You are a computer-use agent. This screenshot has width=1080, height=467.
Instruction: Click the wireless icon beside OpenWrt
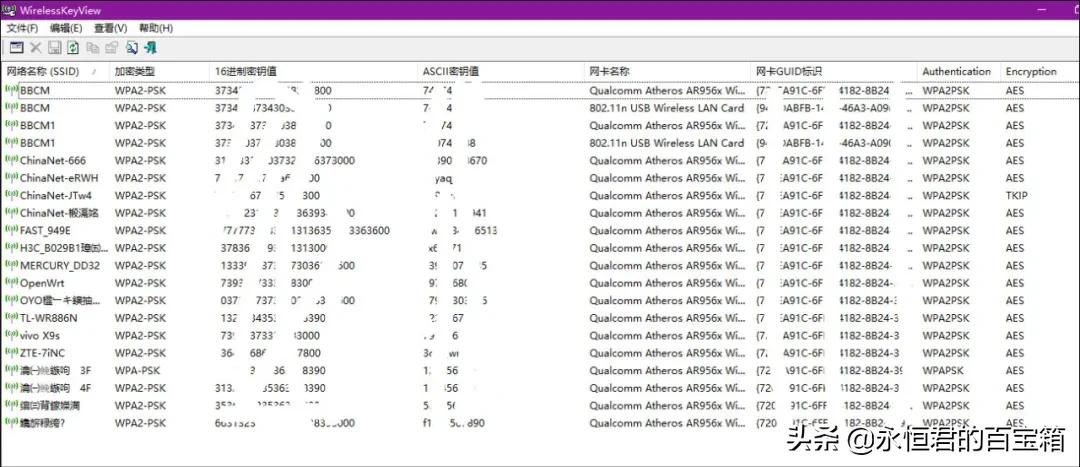[x=12, y=282]
